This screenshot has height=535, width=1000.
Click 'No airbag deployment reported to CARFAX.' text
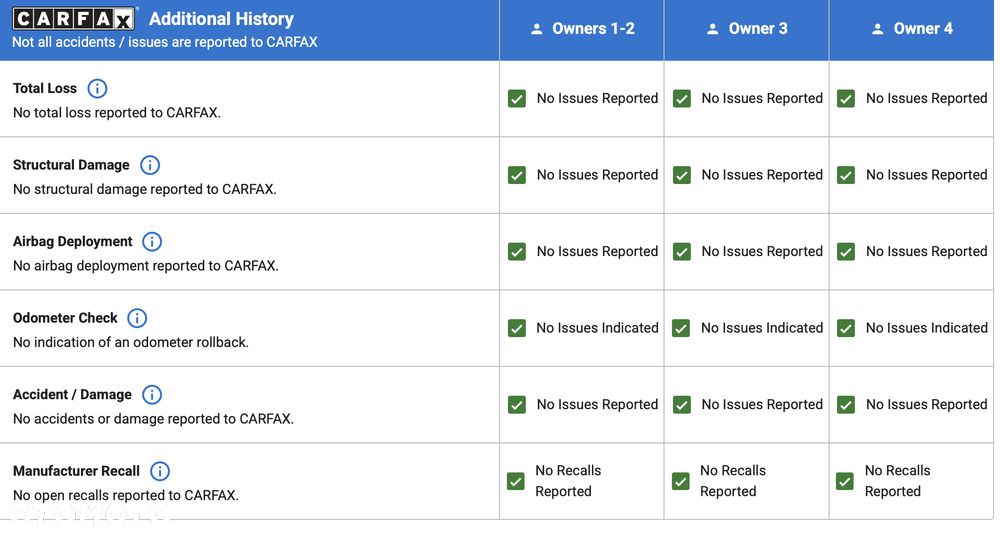pyautogui.click(x=145, y=266)
